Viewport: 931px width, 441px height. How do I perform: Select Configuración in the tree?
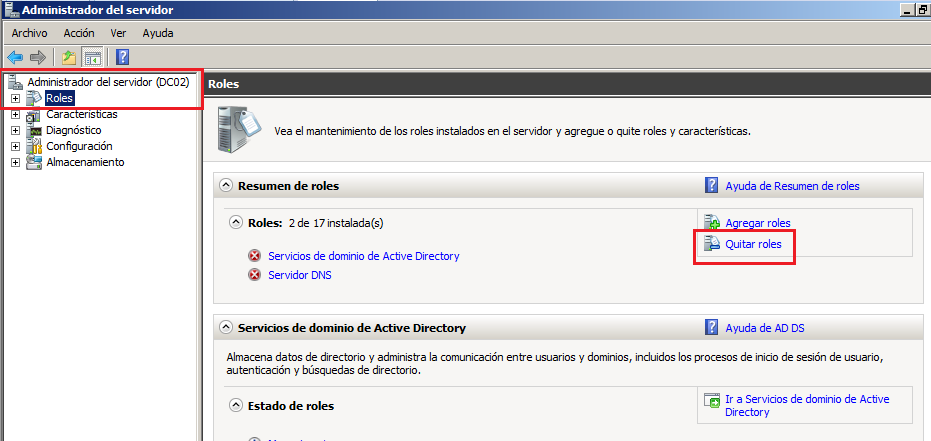tap(79, 146)
